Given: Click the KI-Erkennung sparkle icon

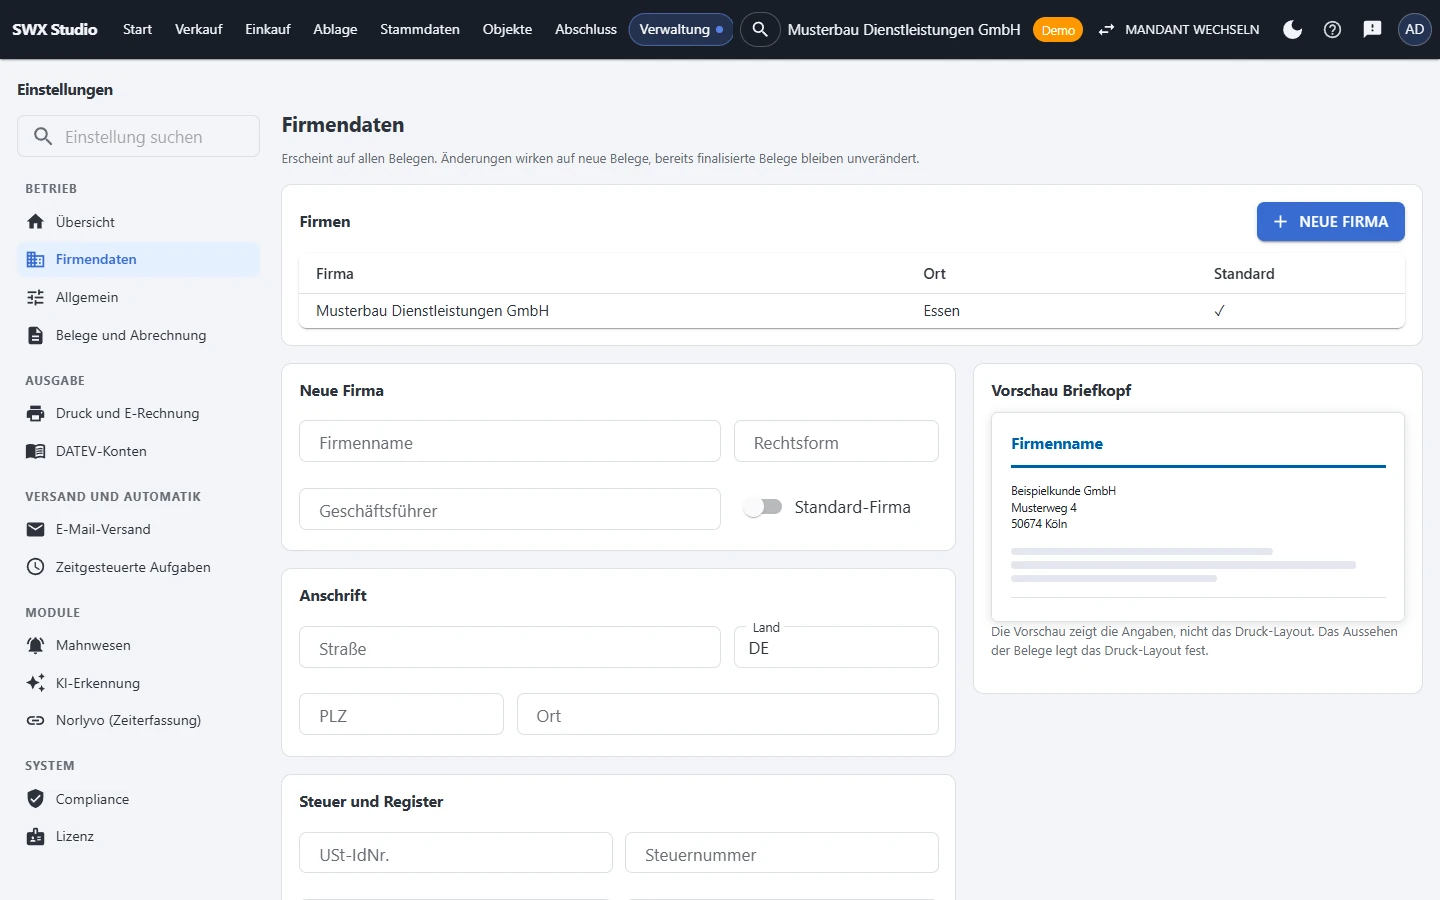Looking at the screenshot, I should coord(36,683).
